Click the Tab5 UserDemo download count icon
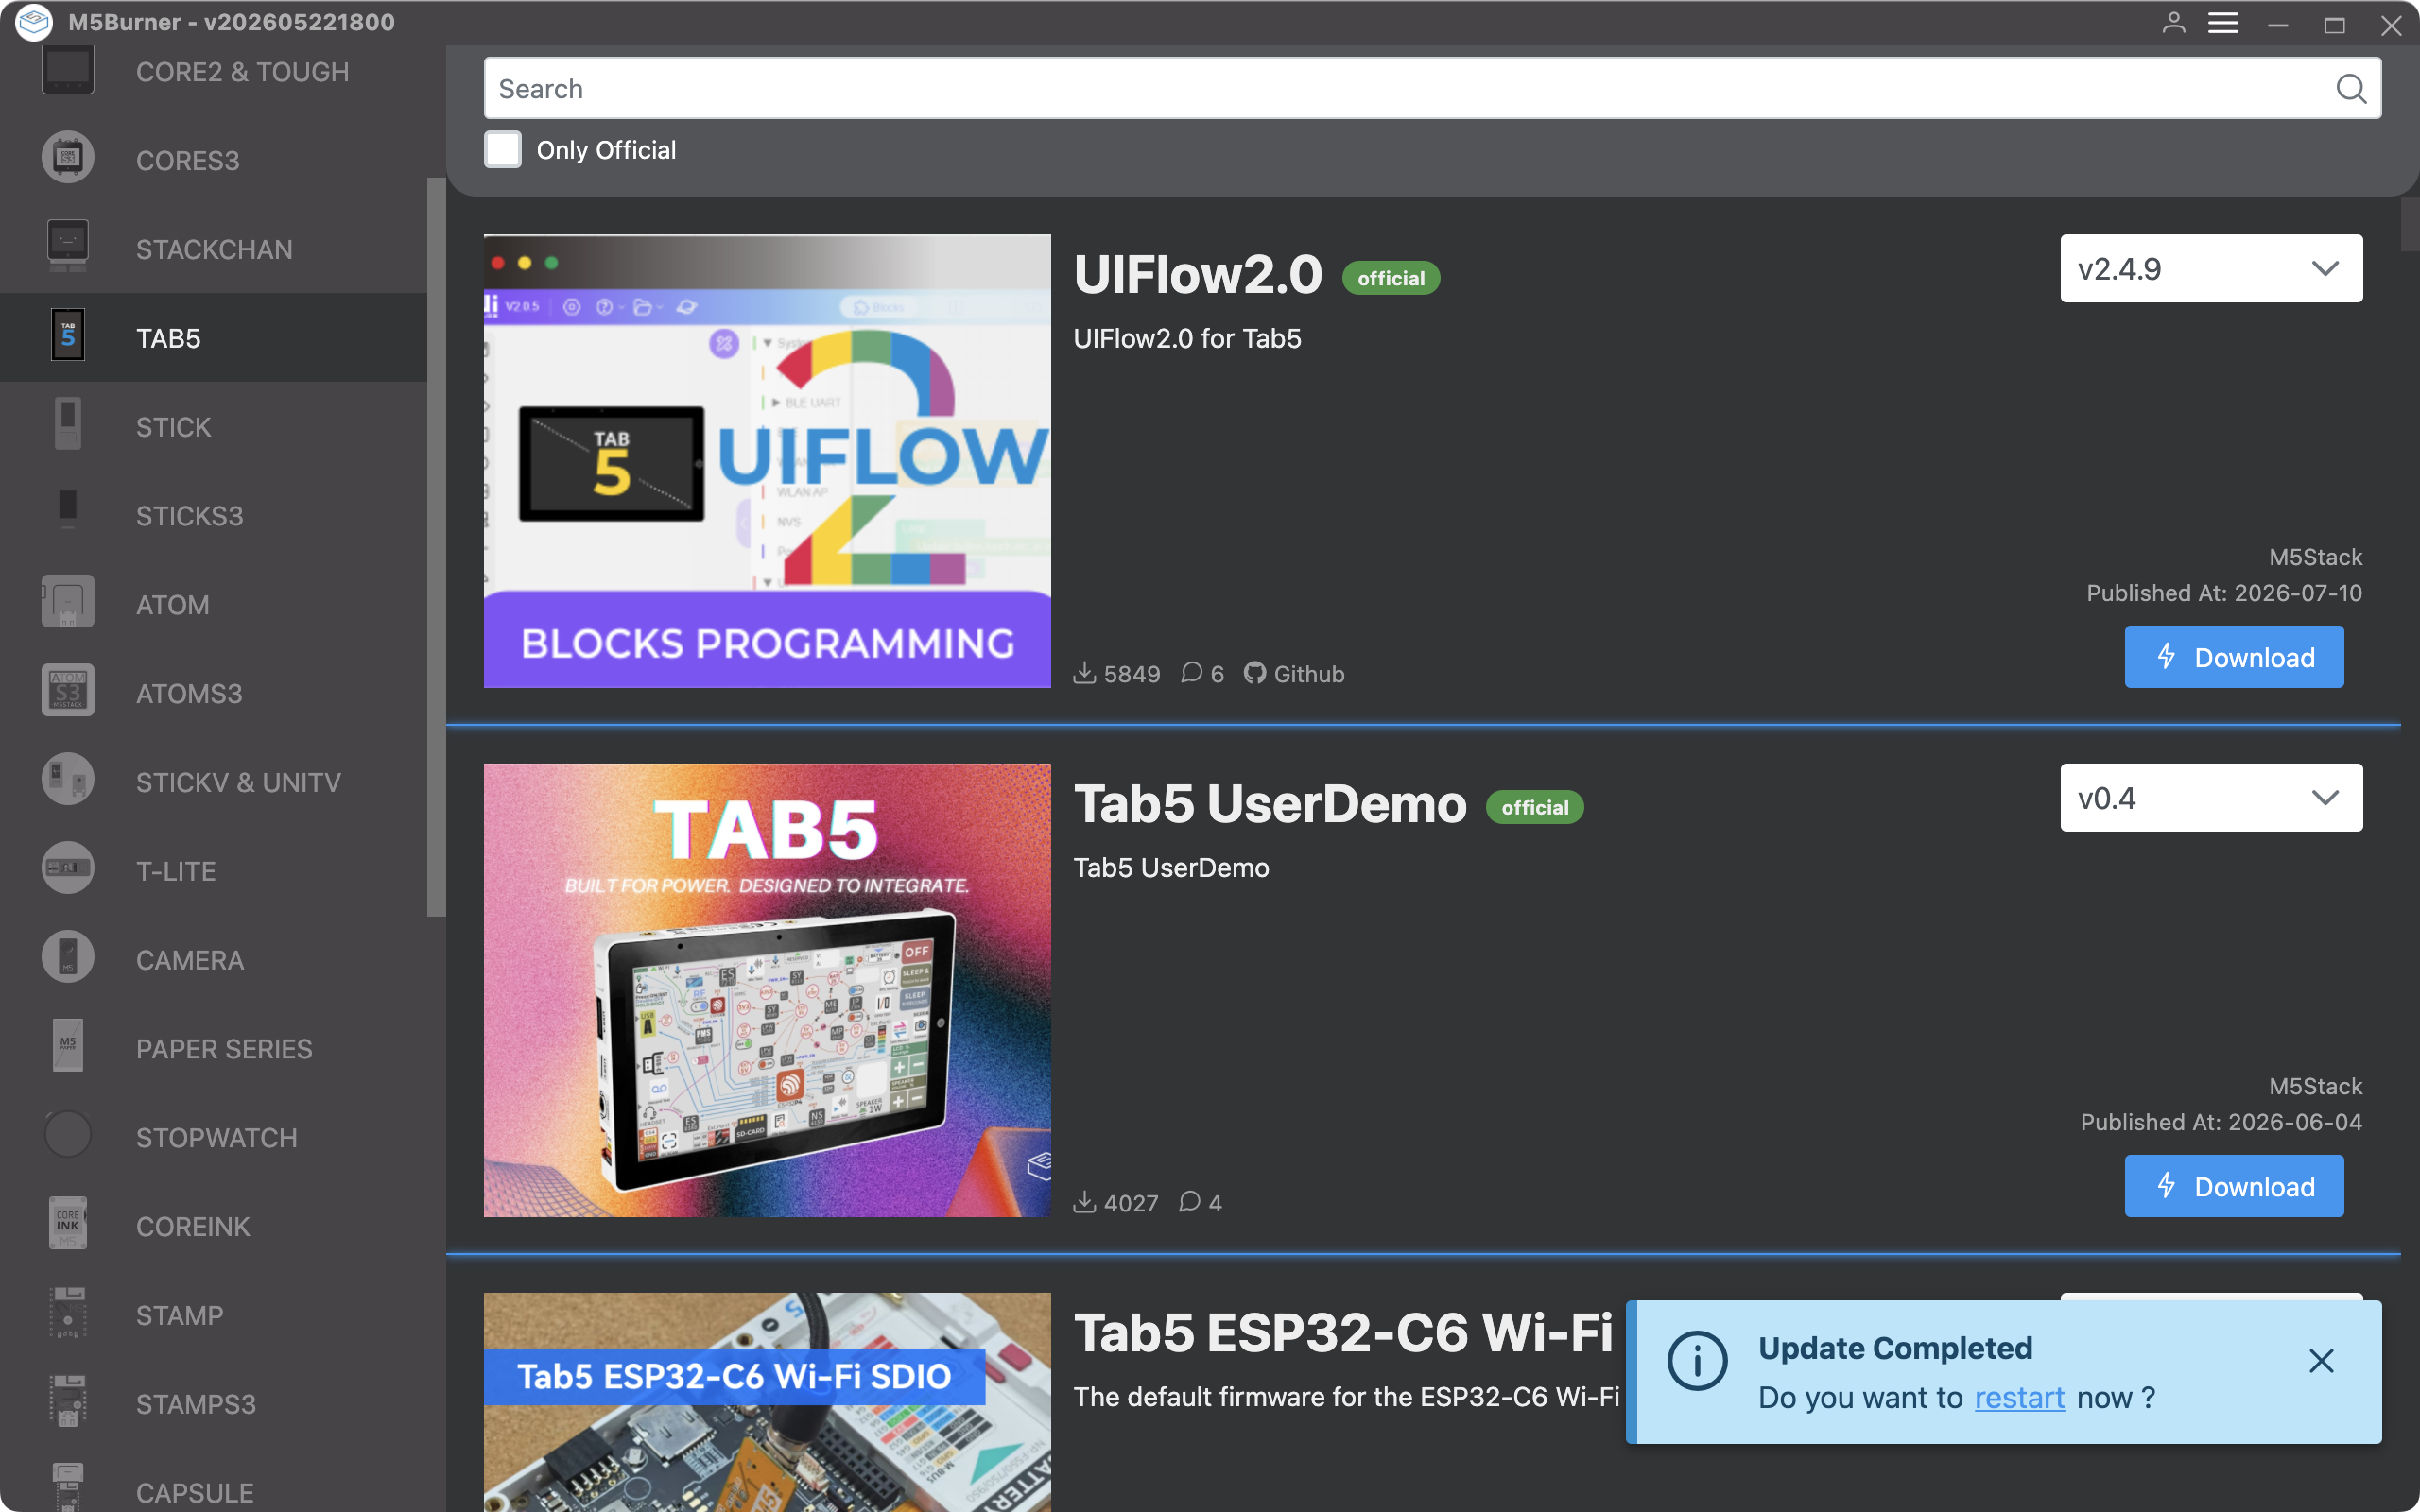 tap(1085, 1203)
